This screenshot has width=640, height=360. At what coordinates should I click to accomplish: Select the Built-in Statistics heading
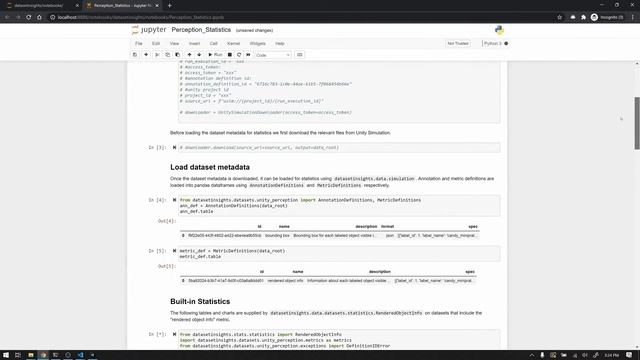[200, 301]
